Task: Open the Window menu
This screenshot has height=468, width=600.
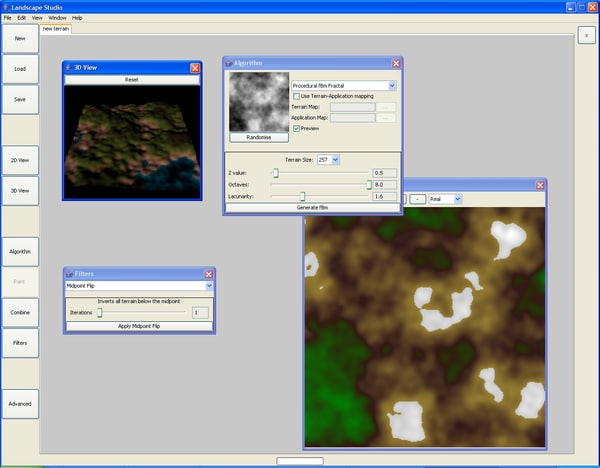Action: tap(57, 18)
